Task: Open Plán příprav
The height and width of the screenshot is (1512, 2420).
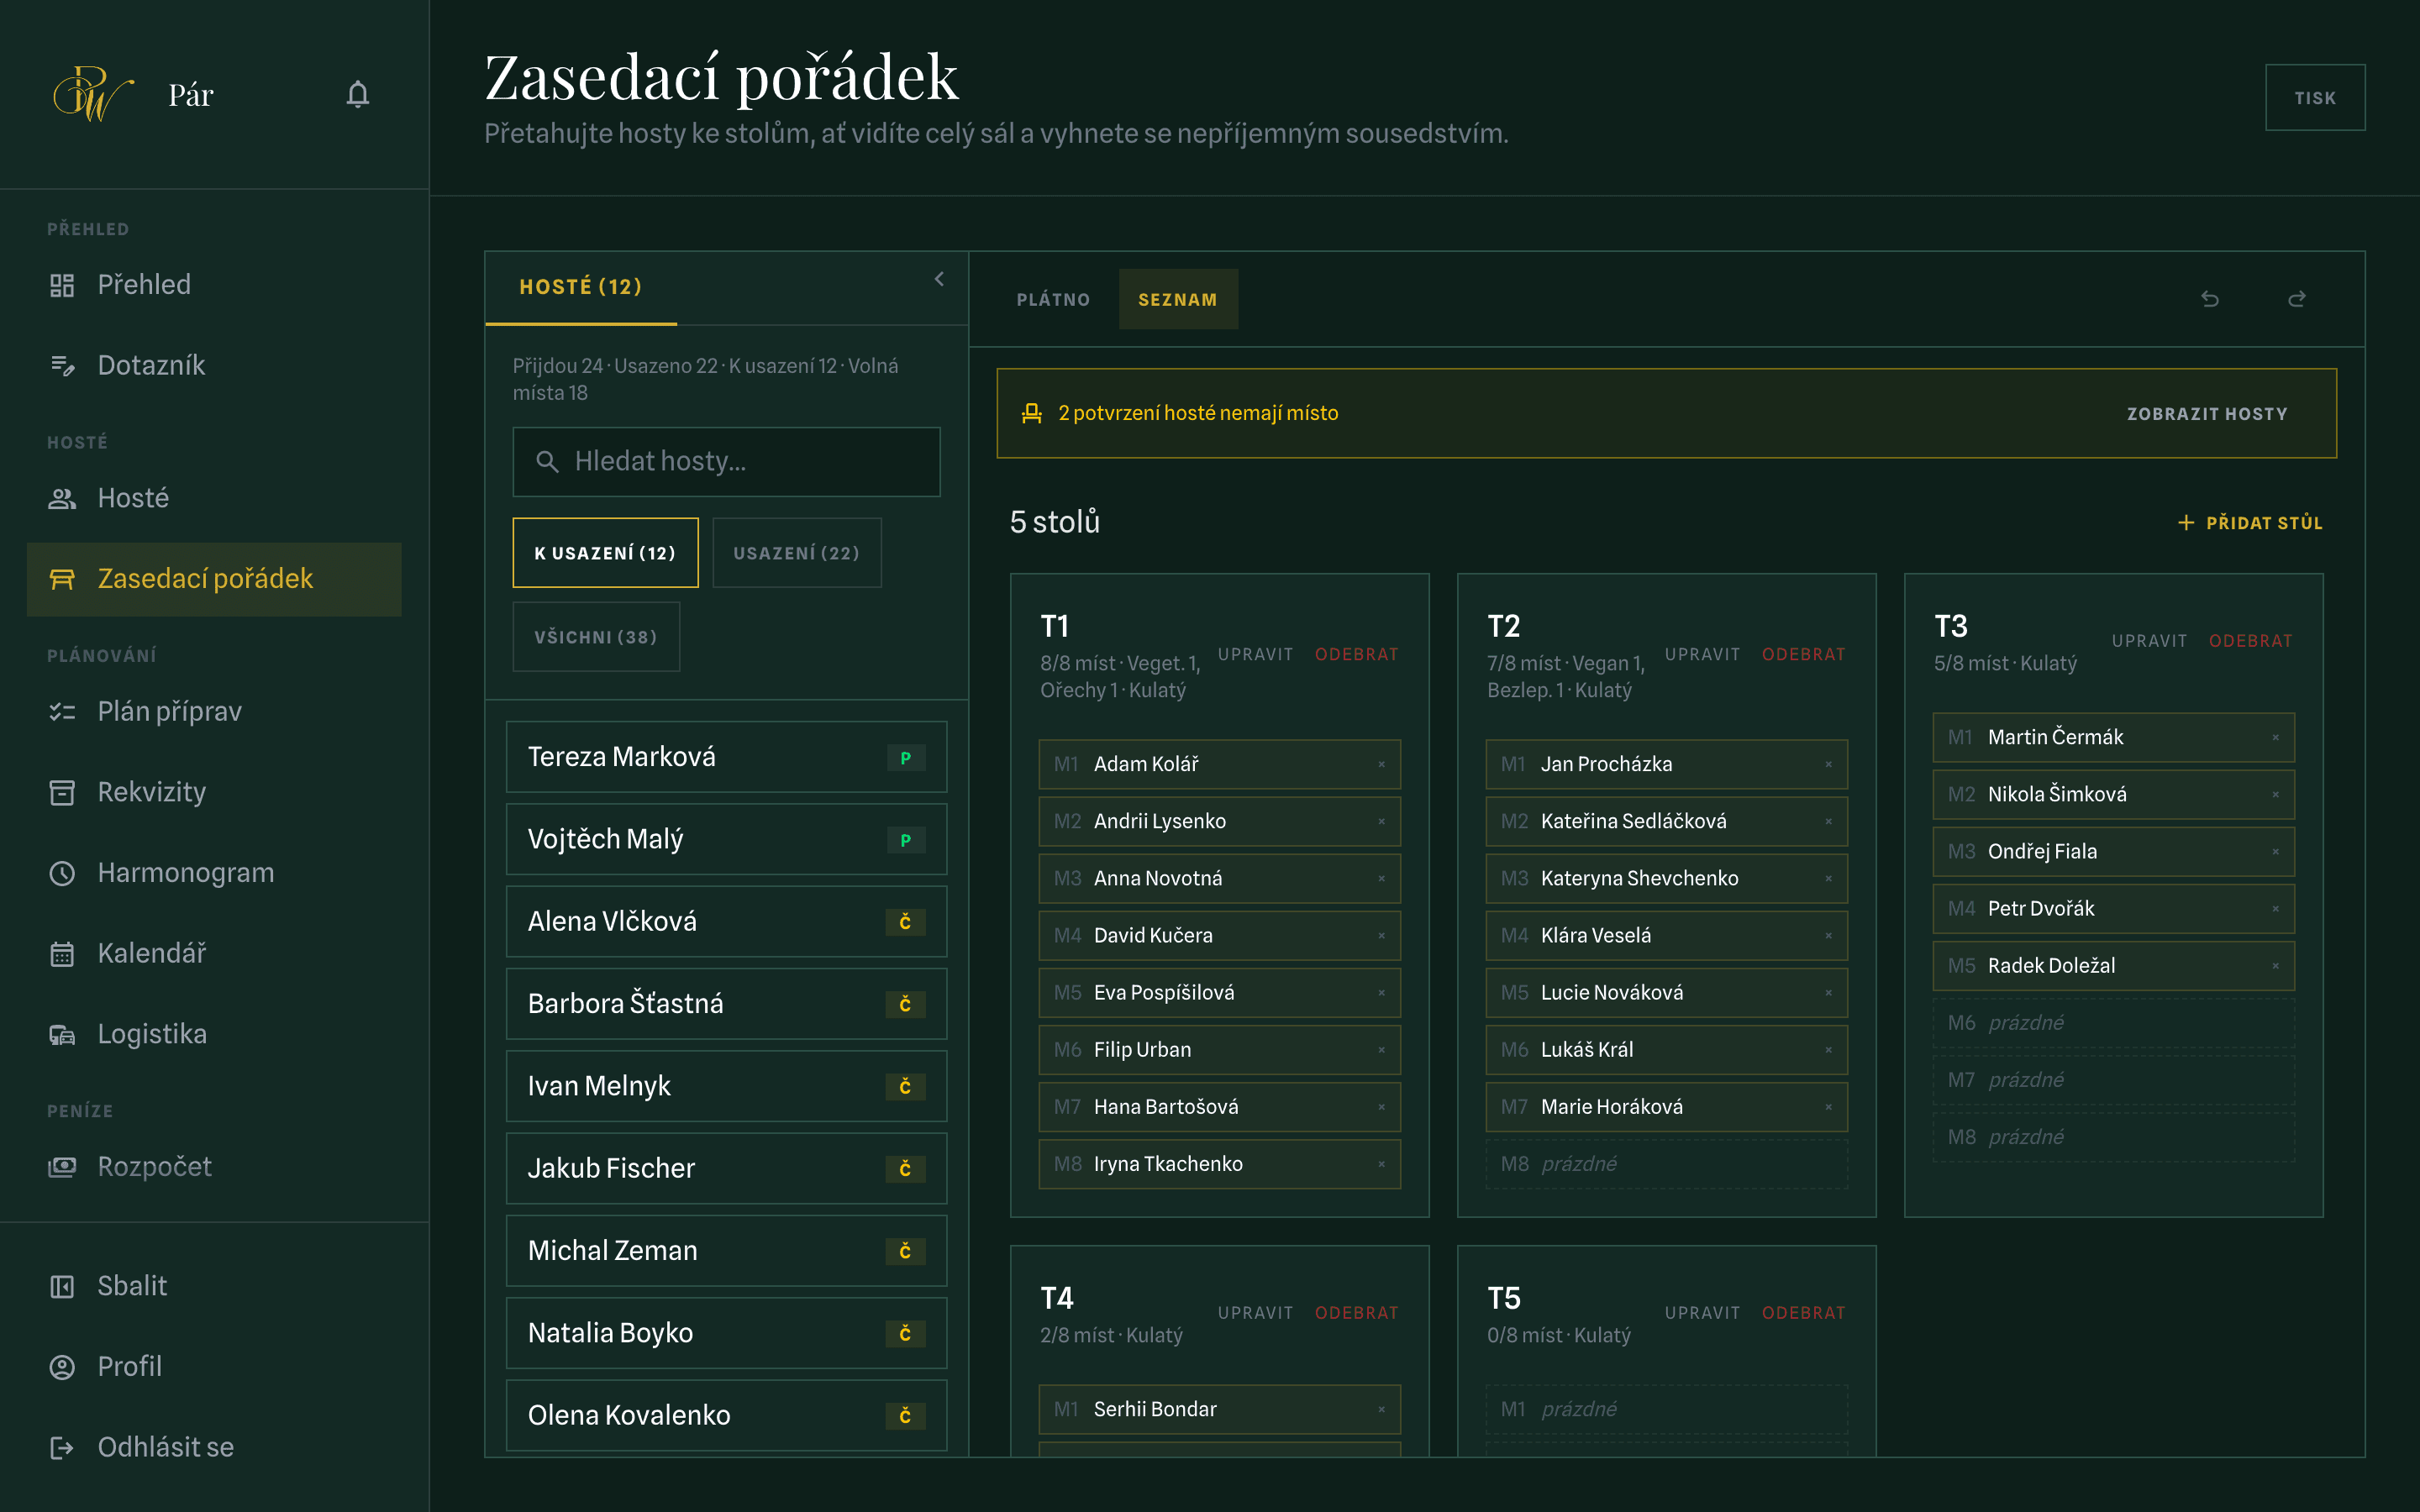Action: click(214, 711)
